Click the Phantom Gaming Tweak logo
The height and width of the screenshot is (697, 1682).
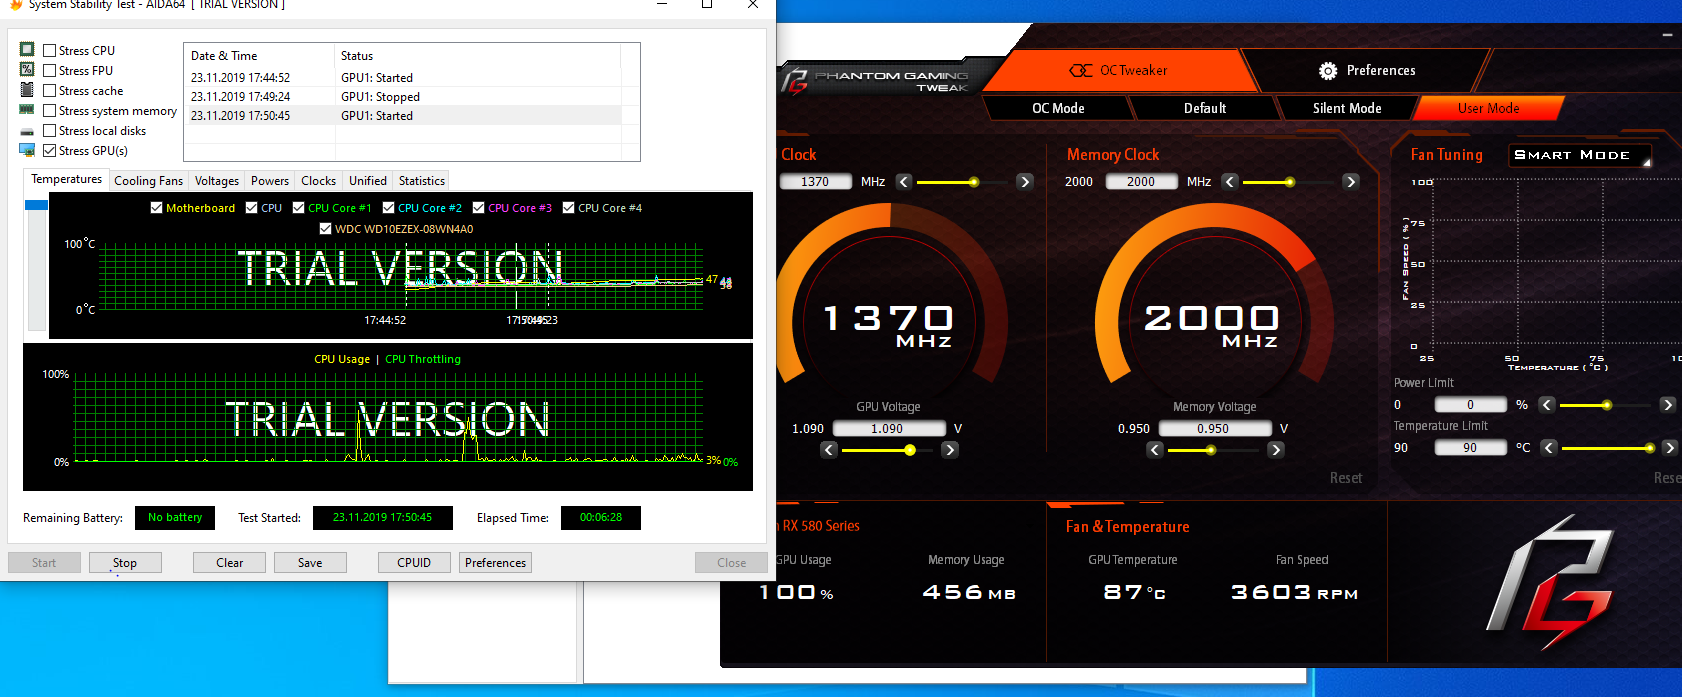click(x=876, y=80)
